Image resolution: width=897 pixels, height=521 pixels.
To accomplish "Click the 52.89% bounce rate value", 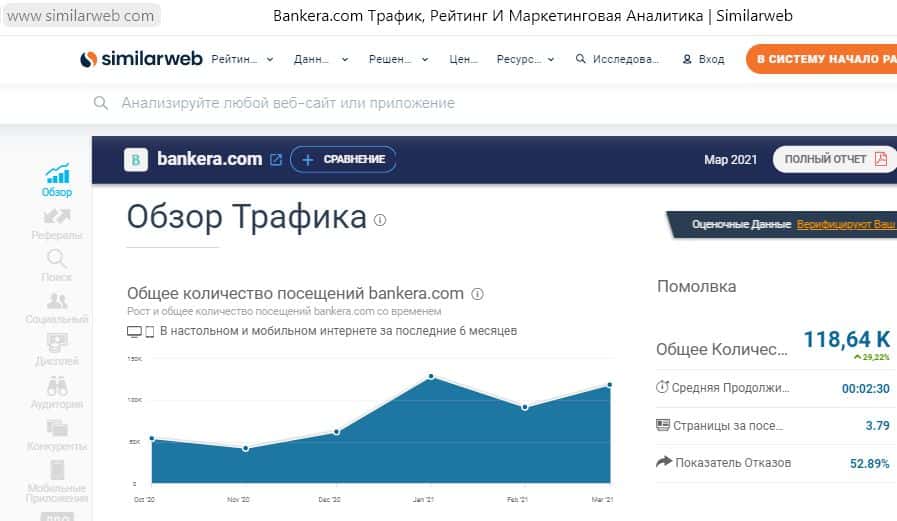I will pos(870,463).
